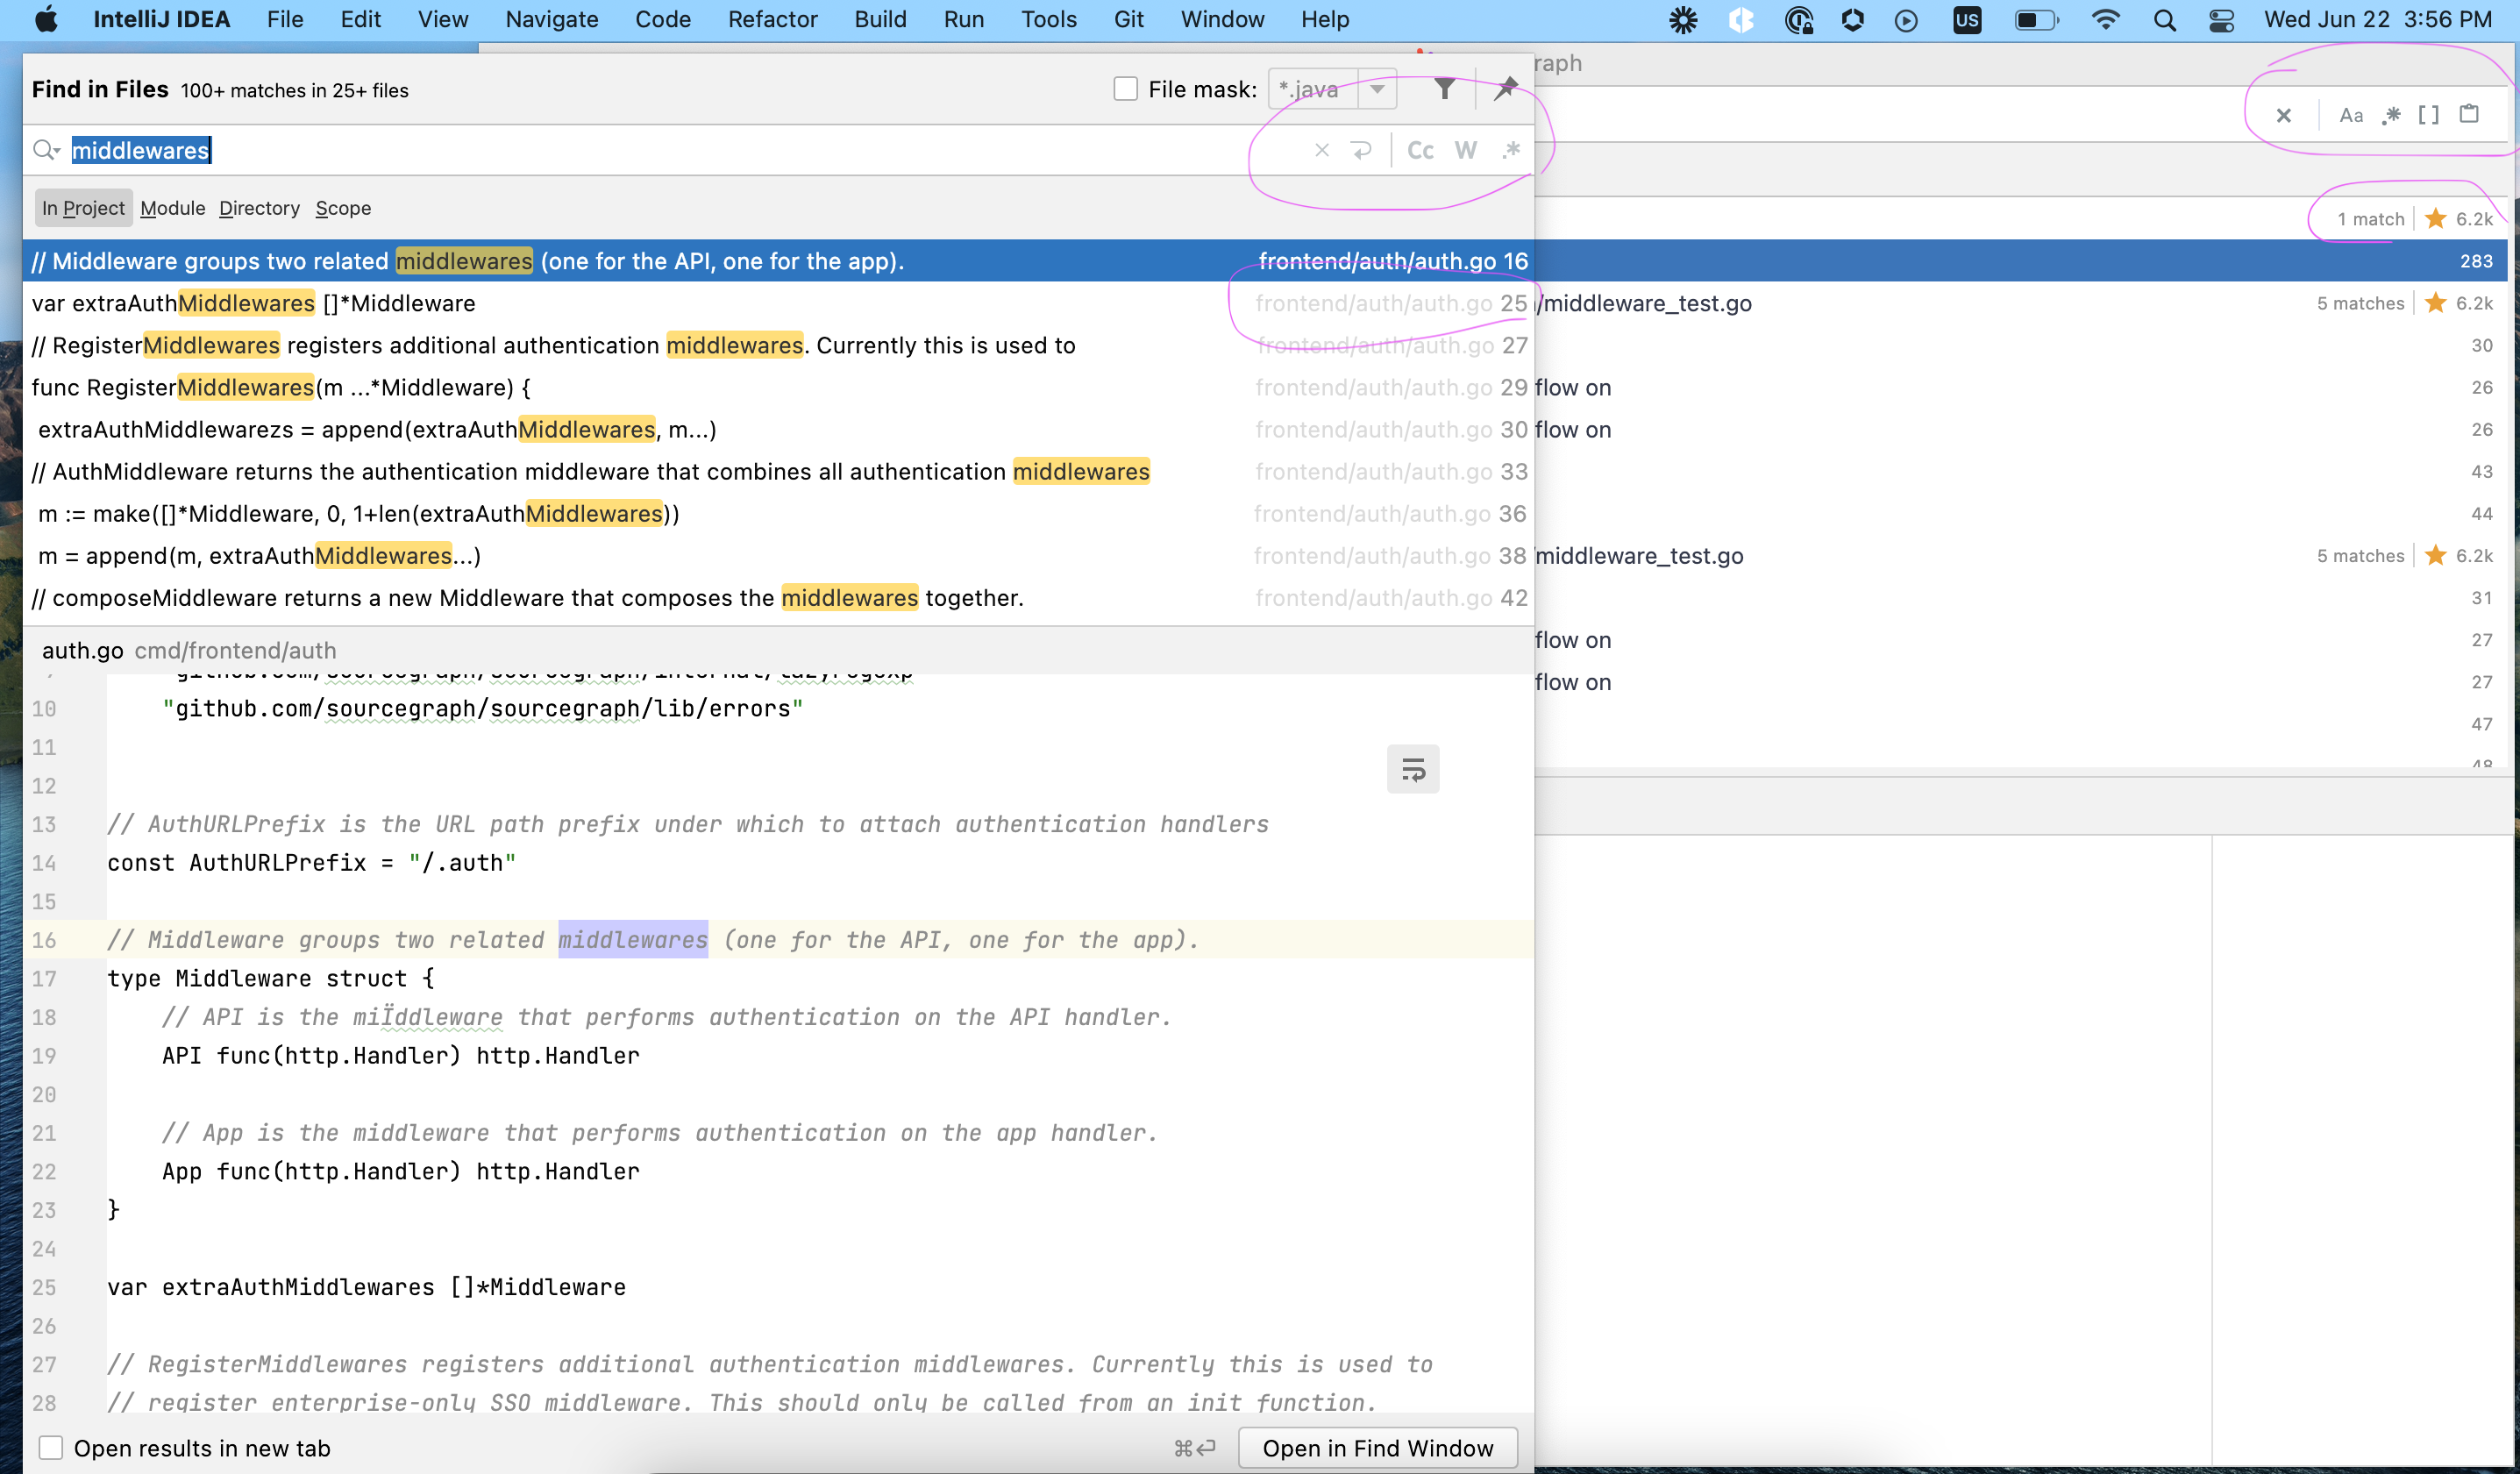Select result 'var extraAuthMiddlewares []*Middleware' line 25
Image resolution: width=2520 pixels, height=1474 pixels.
tap(779, 303)
